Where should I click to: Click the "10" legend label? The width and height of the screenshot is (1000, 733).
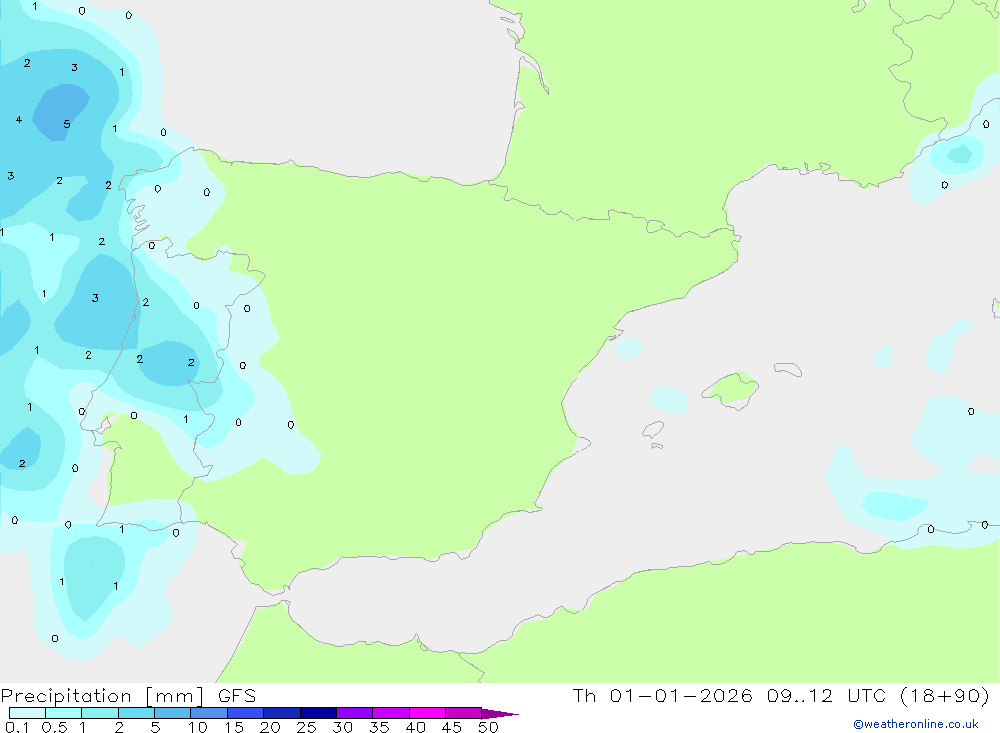[x=198, y=727]
